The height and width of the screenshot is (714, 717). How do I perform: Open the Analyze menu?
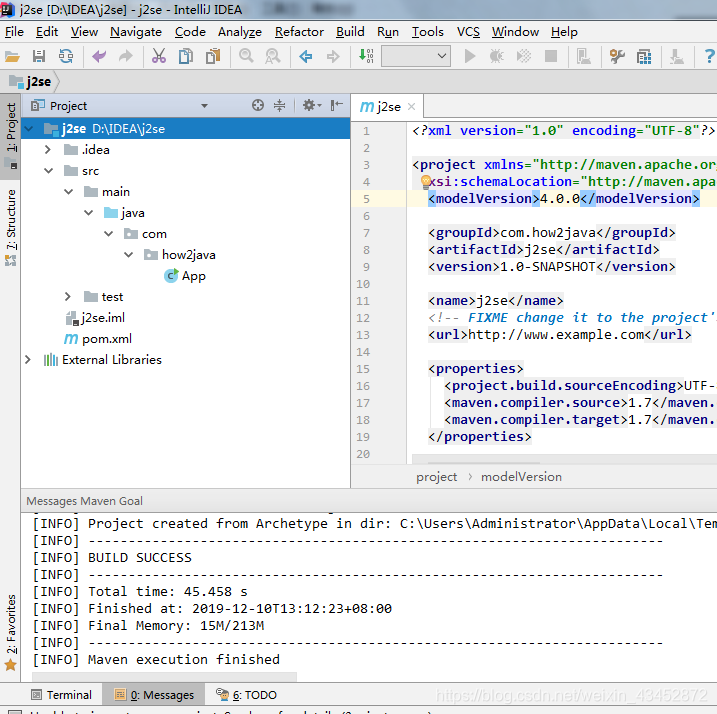[x=240, y=32]
